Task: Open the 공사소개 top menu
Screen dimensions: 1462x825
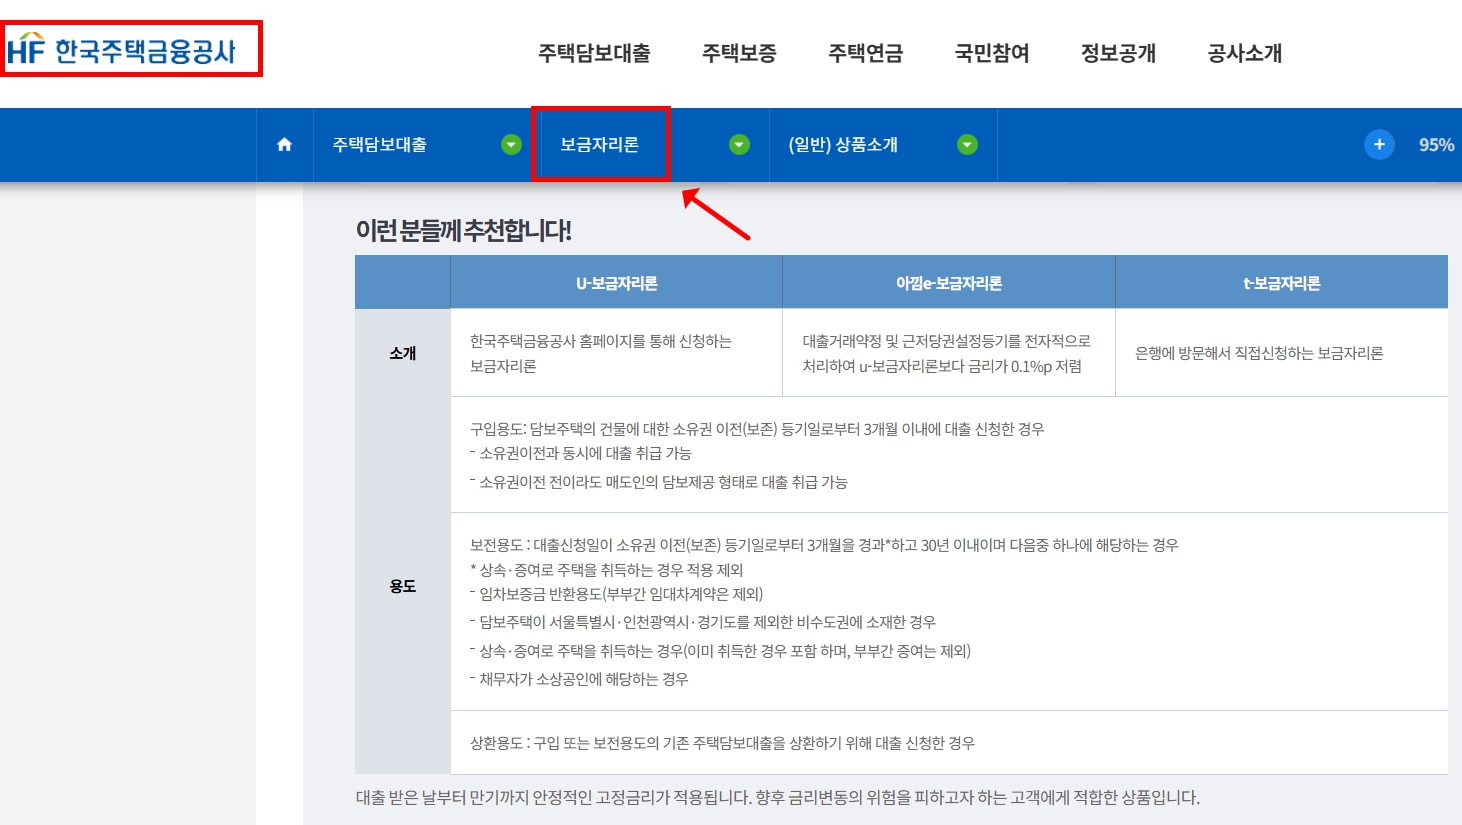Action: [1245, 53]
